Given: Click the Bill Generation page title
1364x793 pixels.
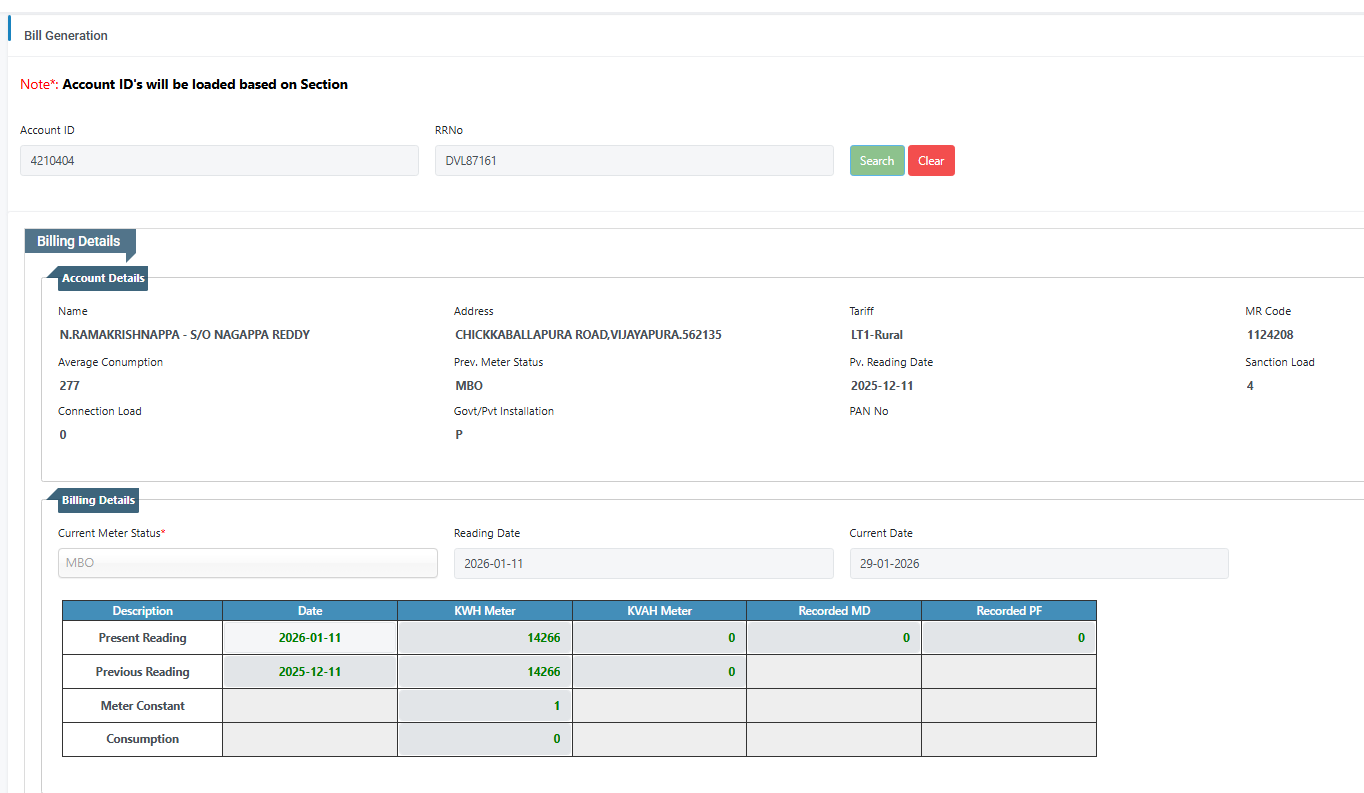Looking at the screenshot, I should pyautogui.click(x=66, y=35).
